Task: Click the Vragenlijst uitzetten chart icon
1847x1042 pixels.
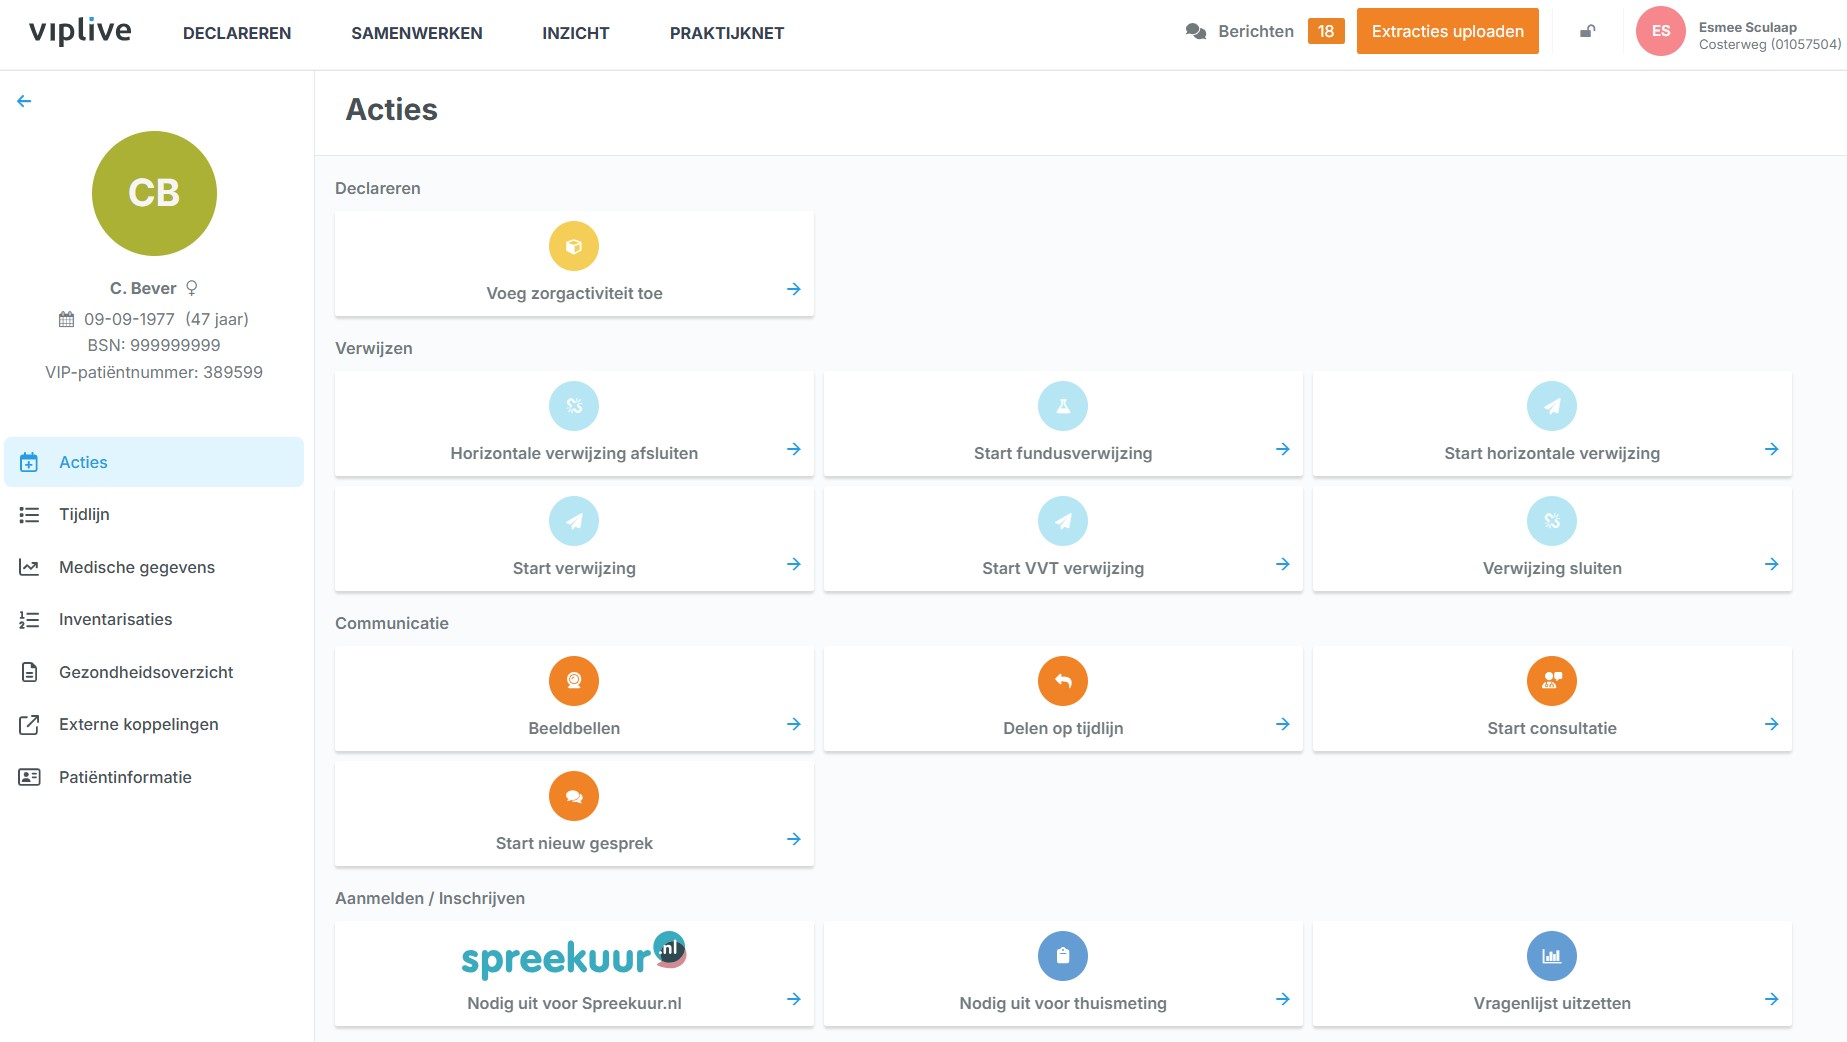Action: point(1551,956)
